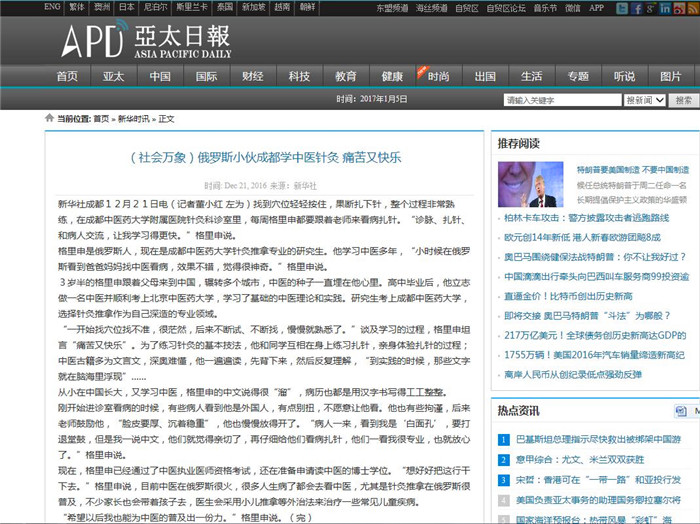The image size is (700, 524).
Task: Click the home icon beside 当前位置
Action: [49, 118]
